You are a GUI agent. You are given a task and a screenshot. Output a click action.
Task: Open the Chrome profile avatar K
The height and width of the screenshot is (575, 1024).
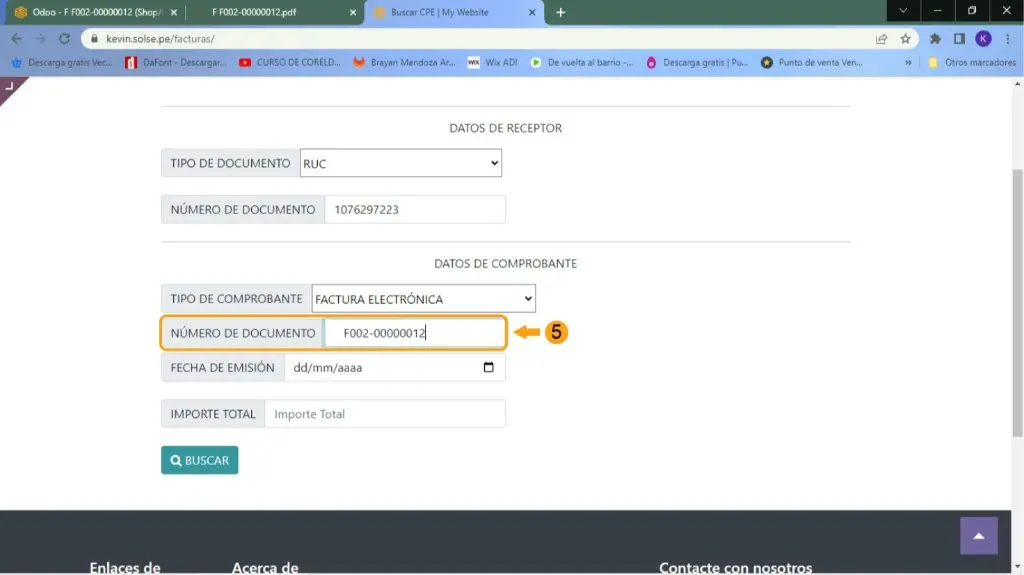pos(983,39)
